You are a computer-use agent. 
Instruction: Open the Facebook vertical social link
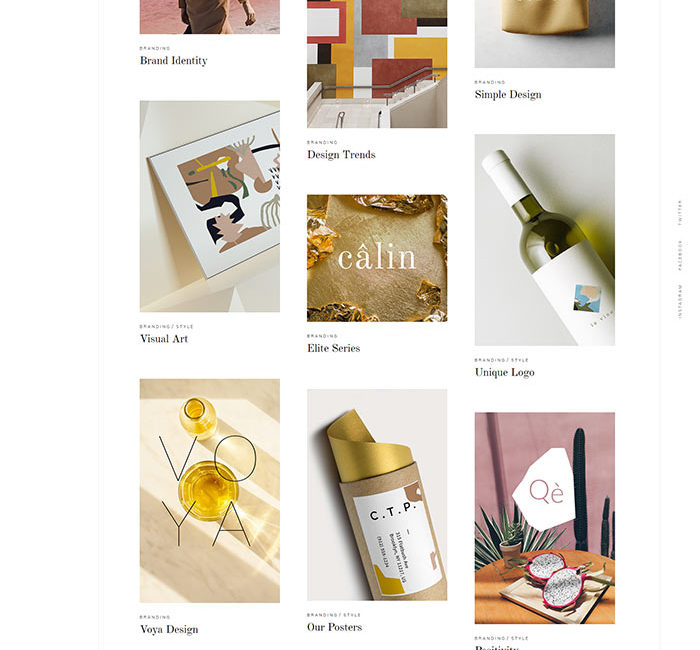[x=680, y=255]
